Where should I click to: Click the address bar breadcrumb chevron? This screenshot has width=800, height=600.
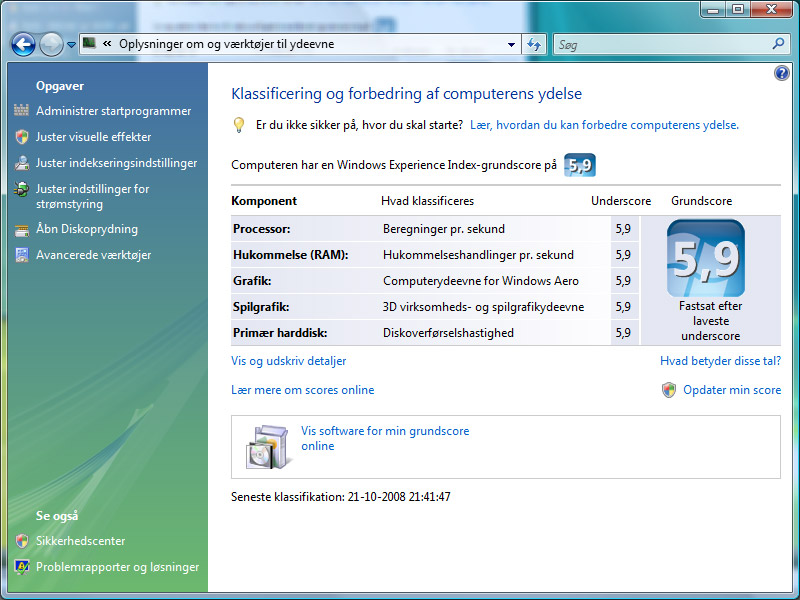coord(107,44)
